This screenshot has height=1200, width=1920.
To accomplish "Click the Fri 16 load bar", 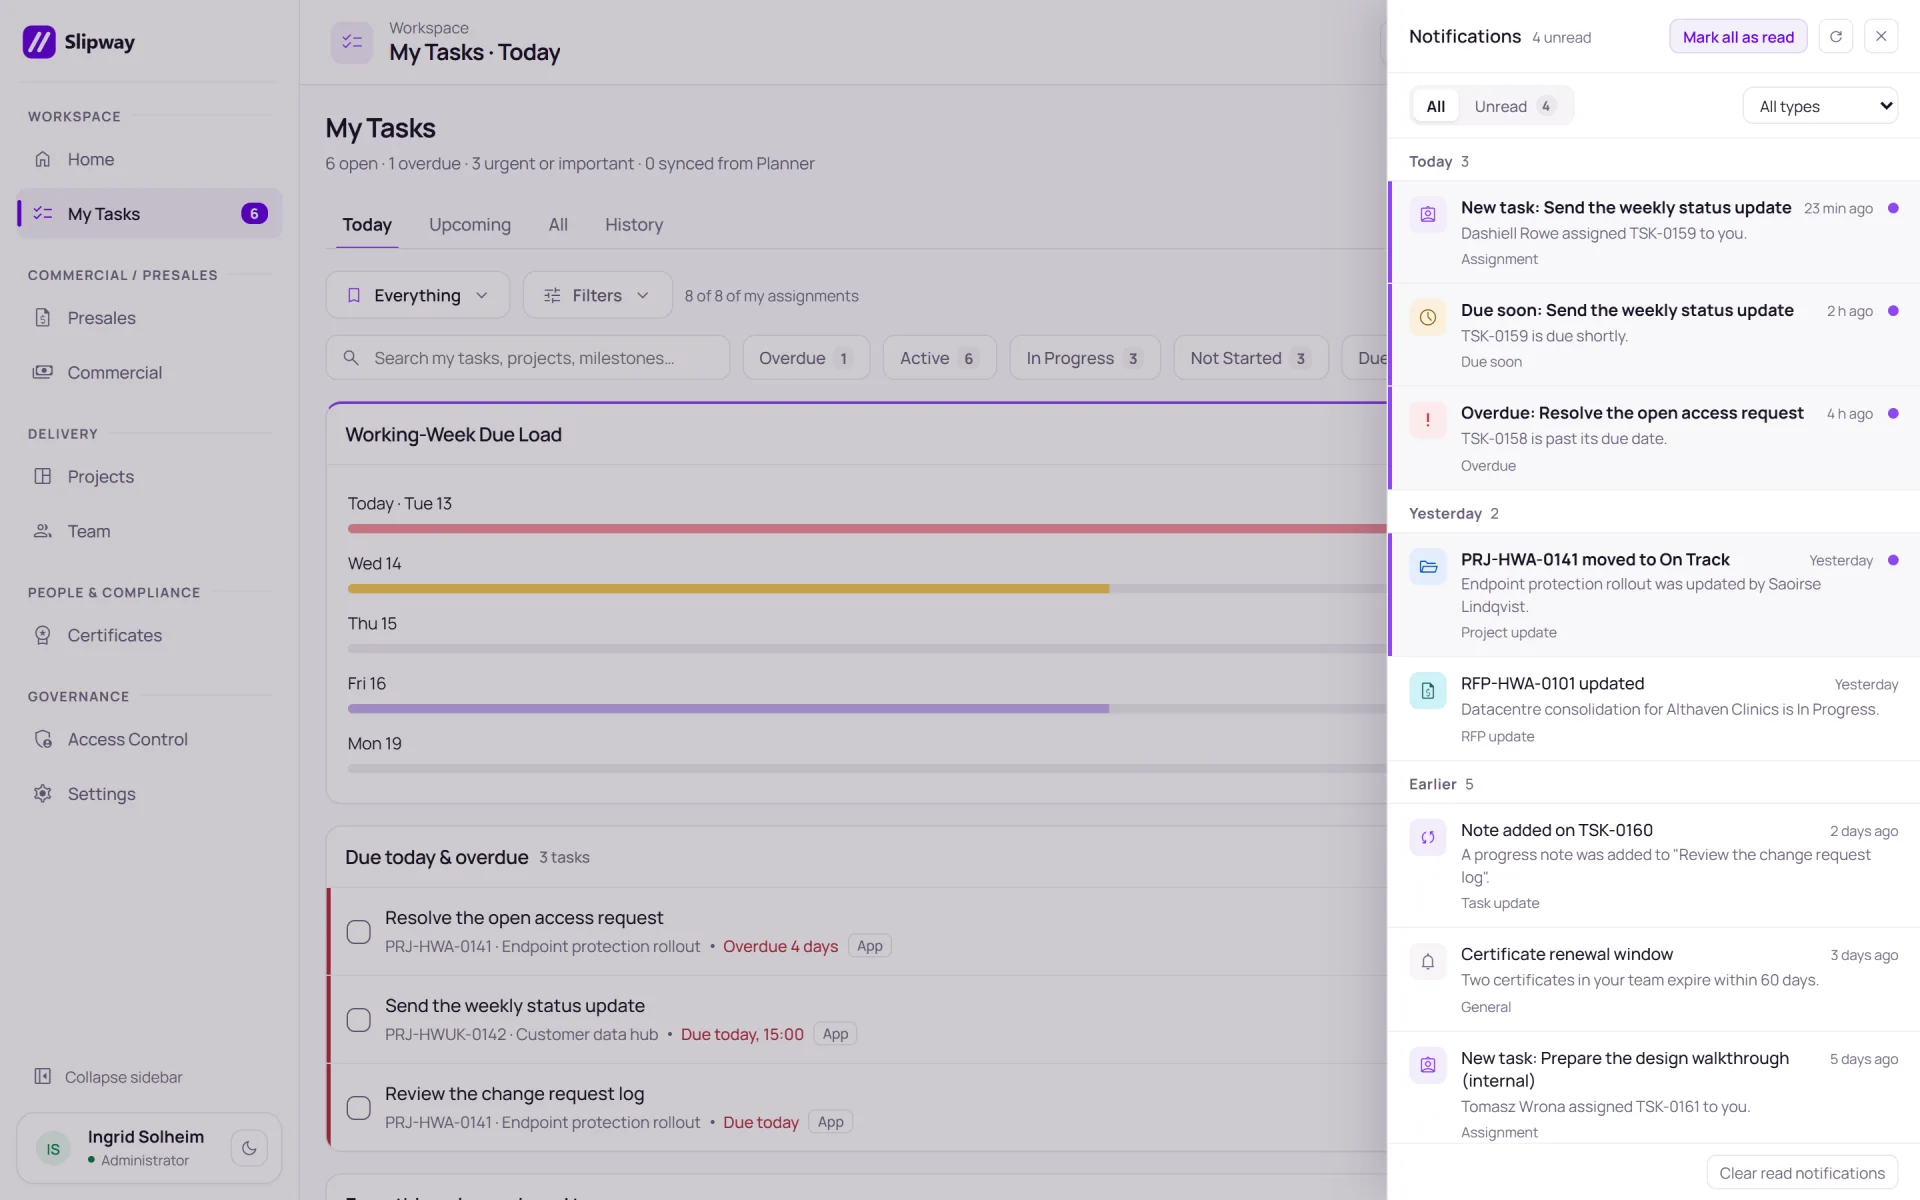I will point(728,709).
